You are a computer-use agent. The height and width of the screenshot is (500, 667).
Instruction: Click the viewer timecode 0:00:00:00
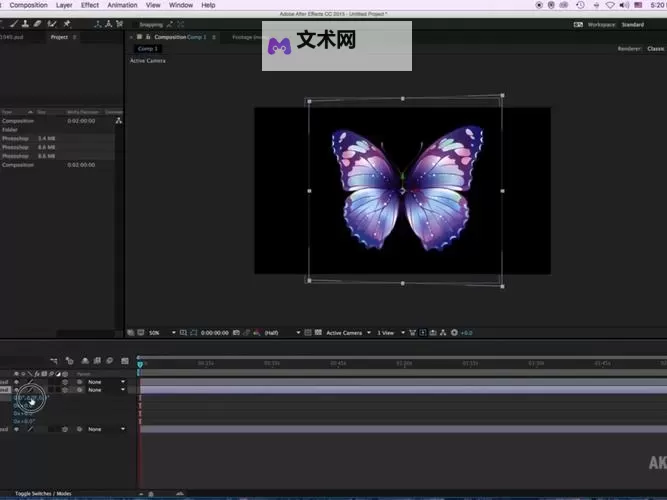pos(214,333)
